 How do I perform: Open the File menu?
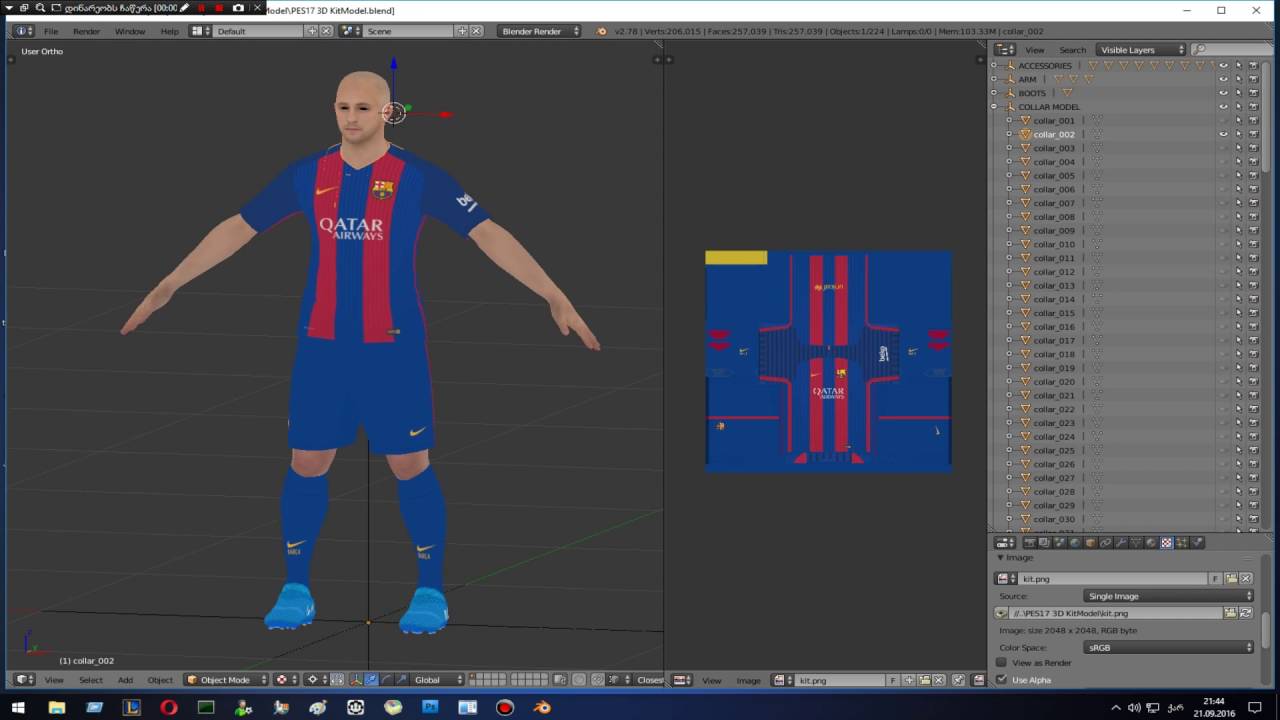(x=51, y=31)
